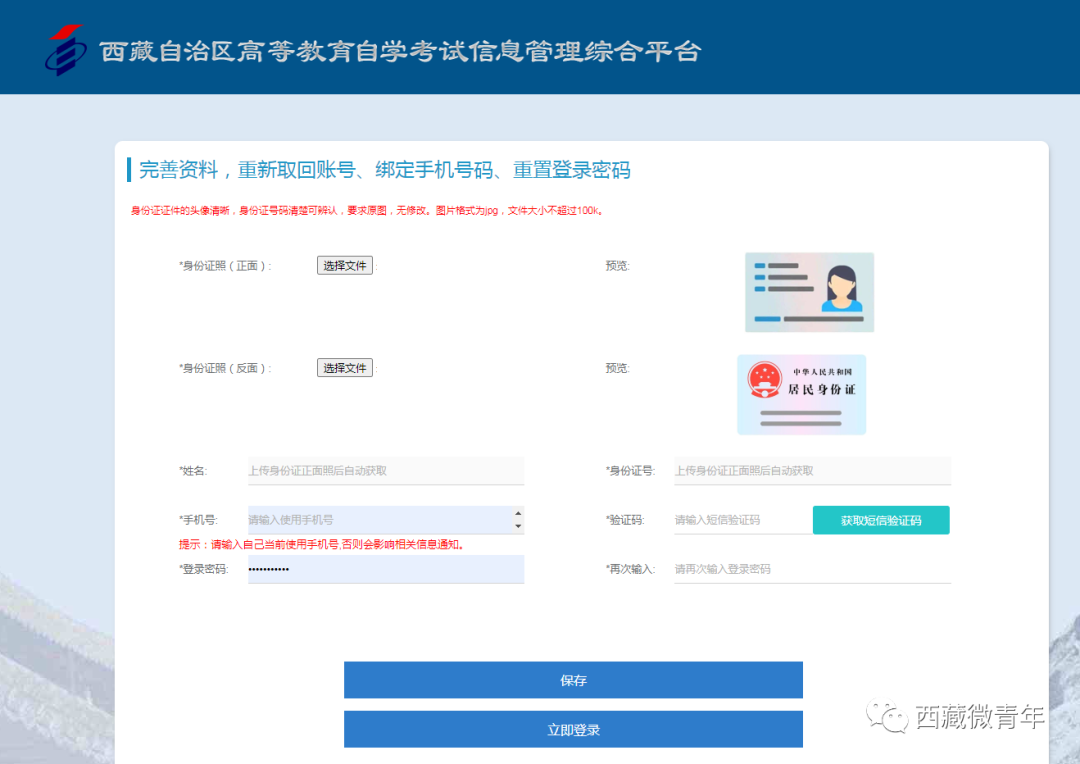Choose file for ID photo front side
This screenshot has width=1080, height=764.
coord(344,266)
